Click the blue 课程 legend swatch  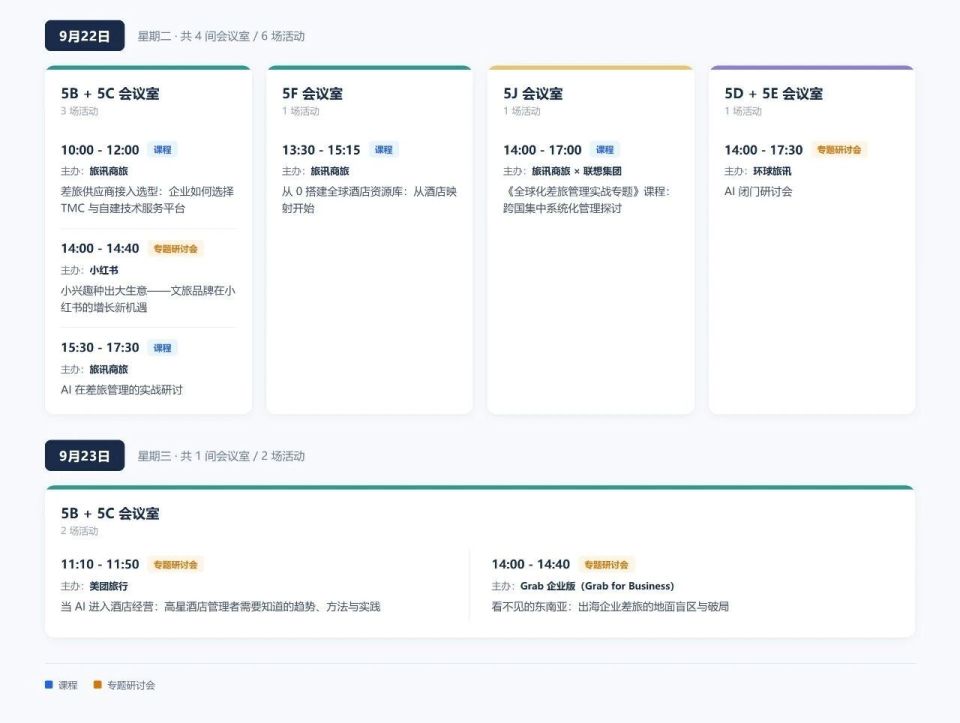(49, 684)
